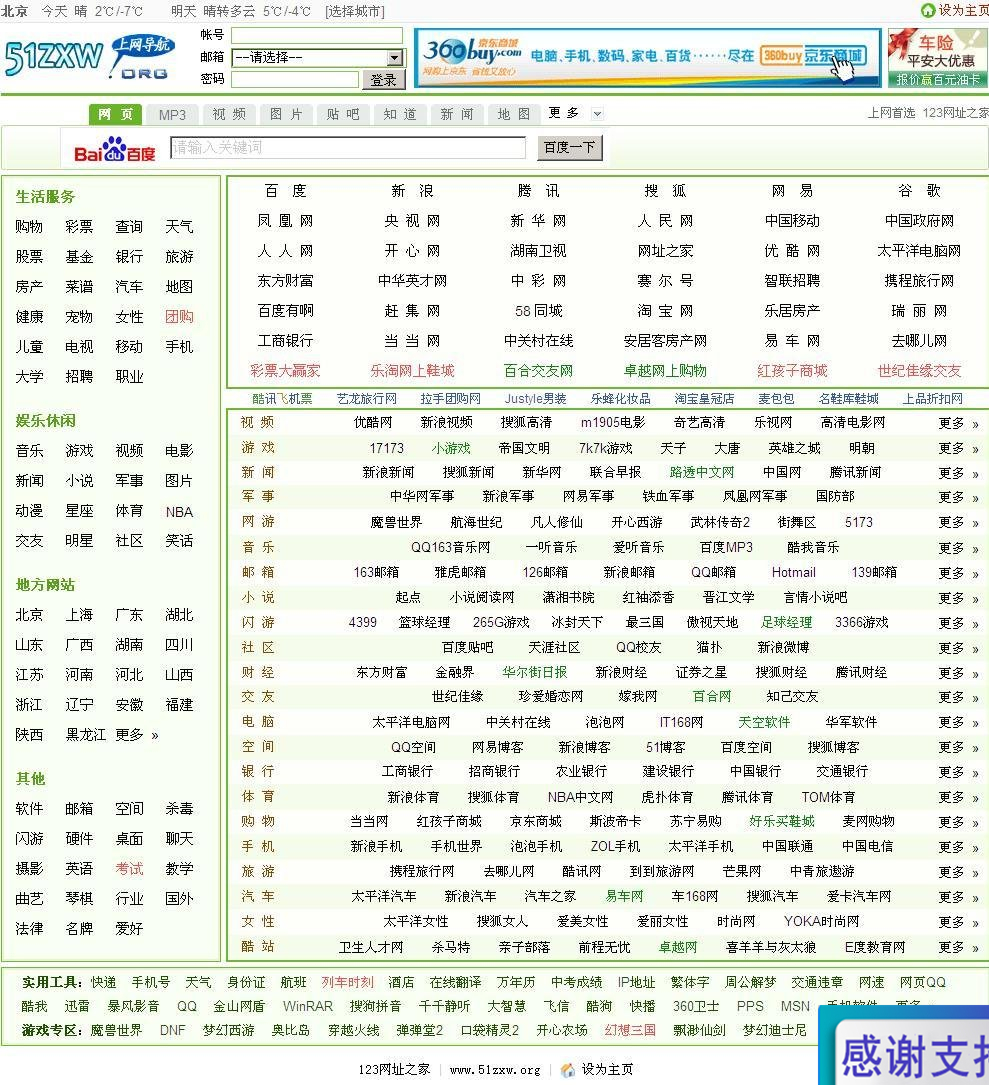Open the 喜羊羊与灰太狼 link
989x1085 pixels.
coord(770,947)
